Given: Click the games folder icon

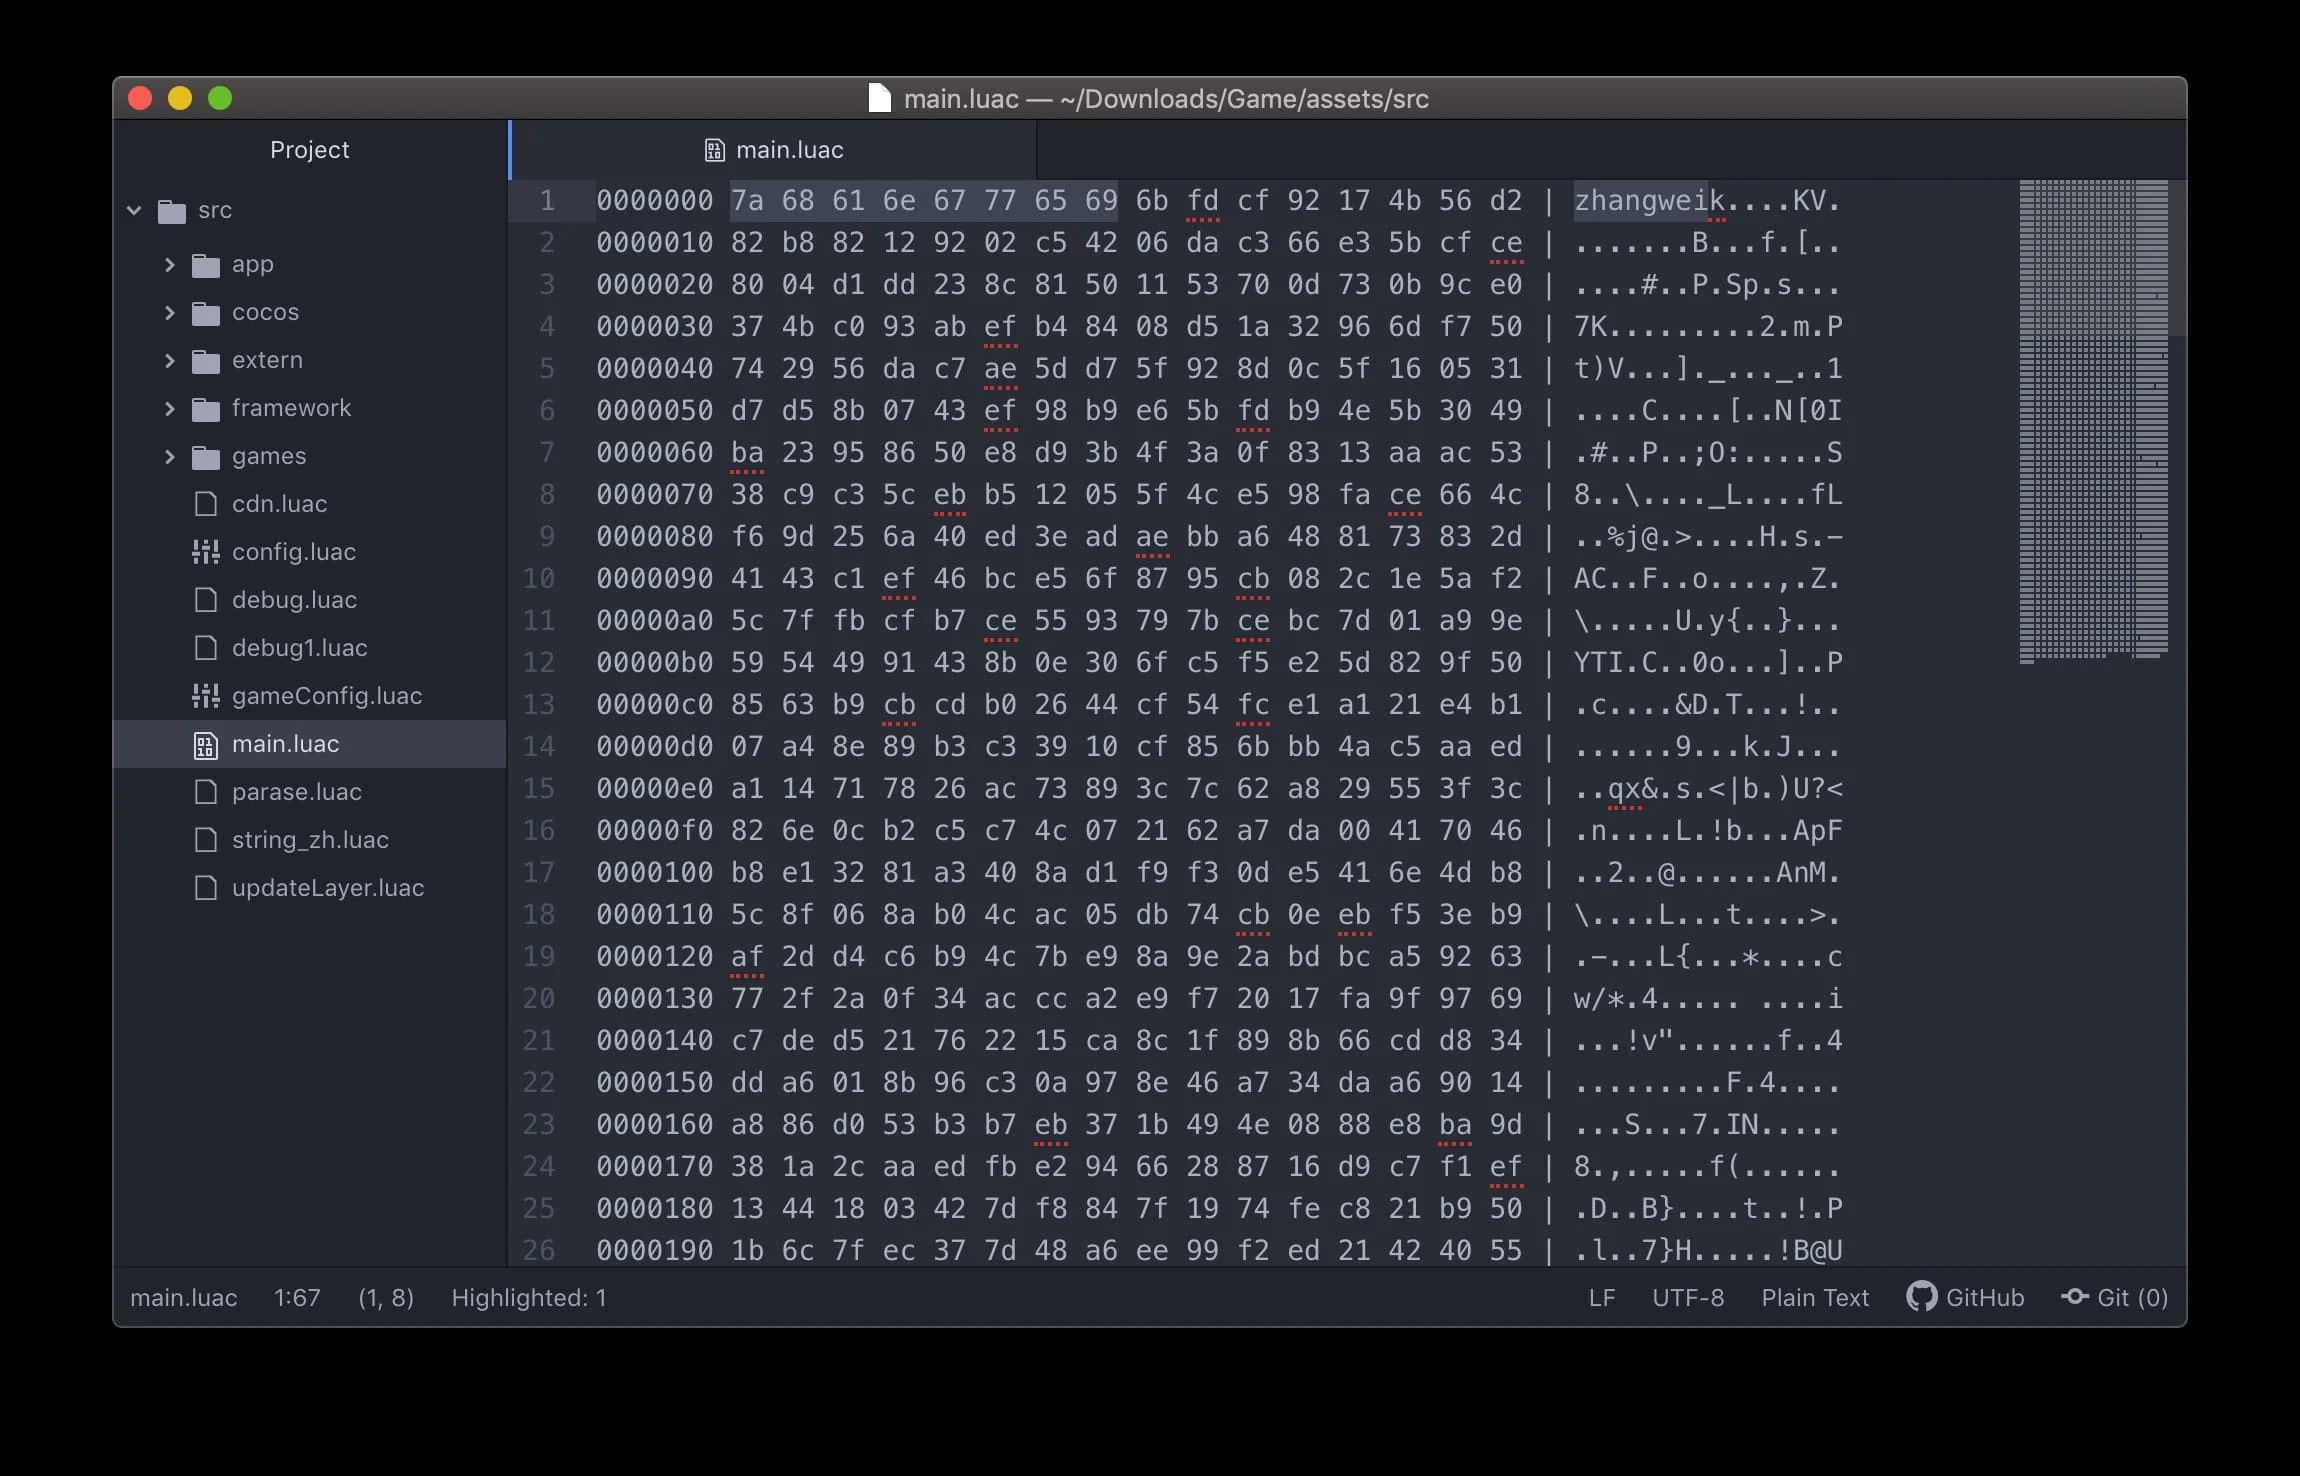Looking at the screenshot, I should tap(206, 457).
